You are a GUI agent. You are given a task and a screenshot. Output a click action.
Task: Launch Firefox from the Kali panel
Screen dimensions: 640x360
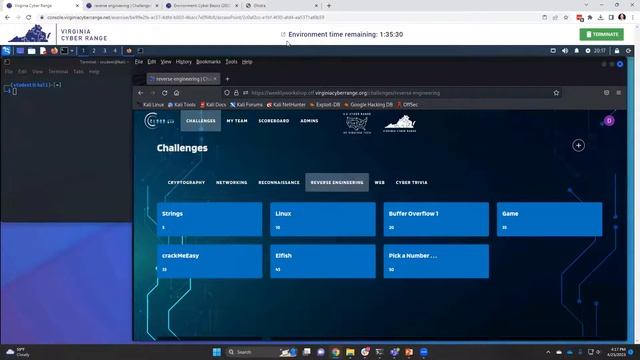54,51
